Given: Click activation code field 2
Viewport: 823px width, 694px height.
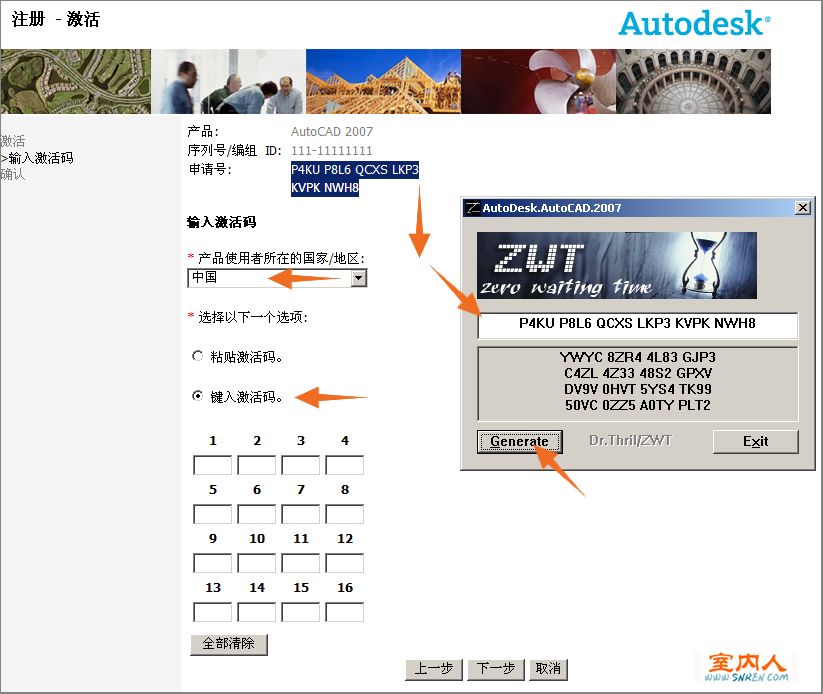Looking at the screenshot, I should (x=257, y=465).
